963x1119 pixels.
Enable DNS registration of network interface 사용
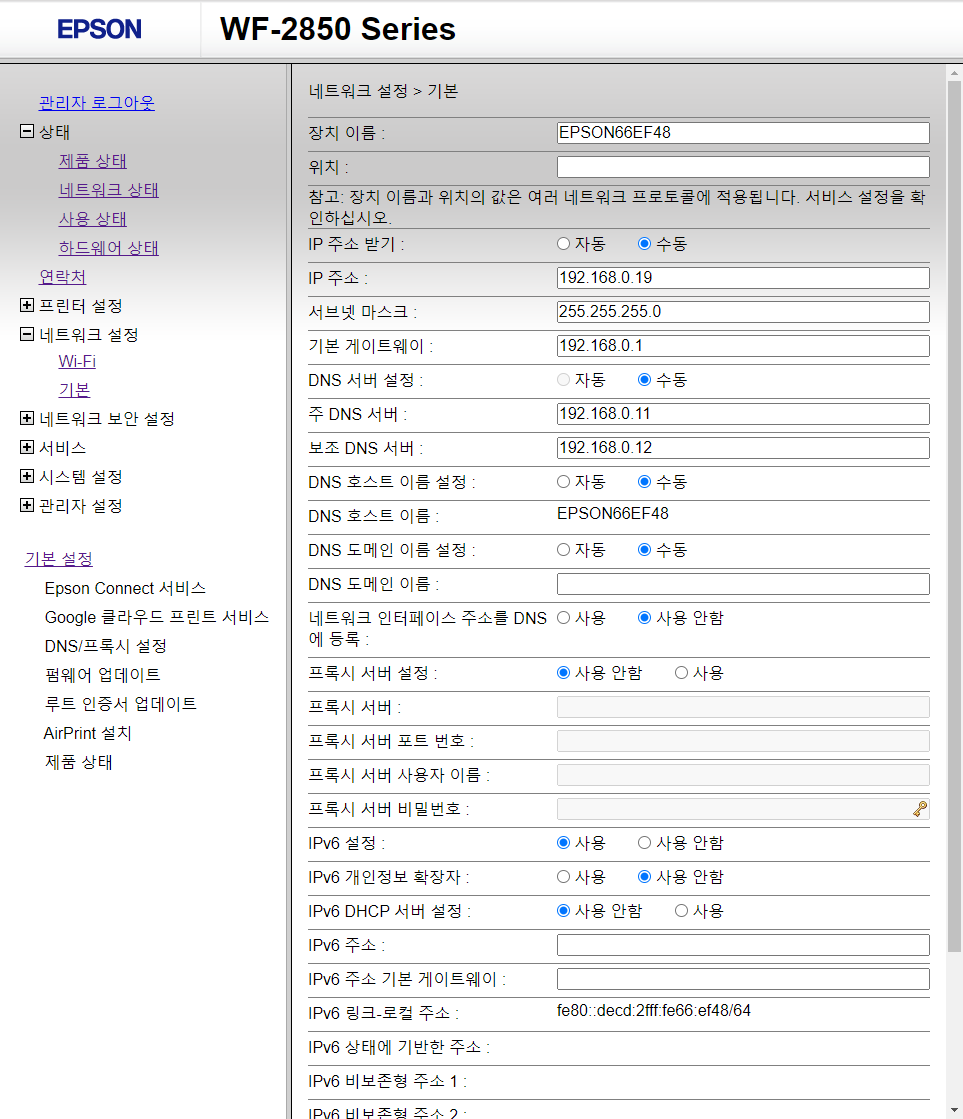[563, 617]
